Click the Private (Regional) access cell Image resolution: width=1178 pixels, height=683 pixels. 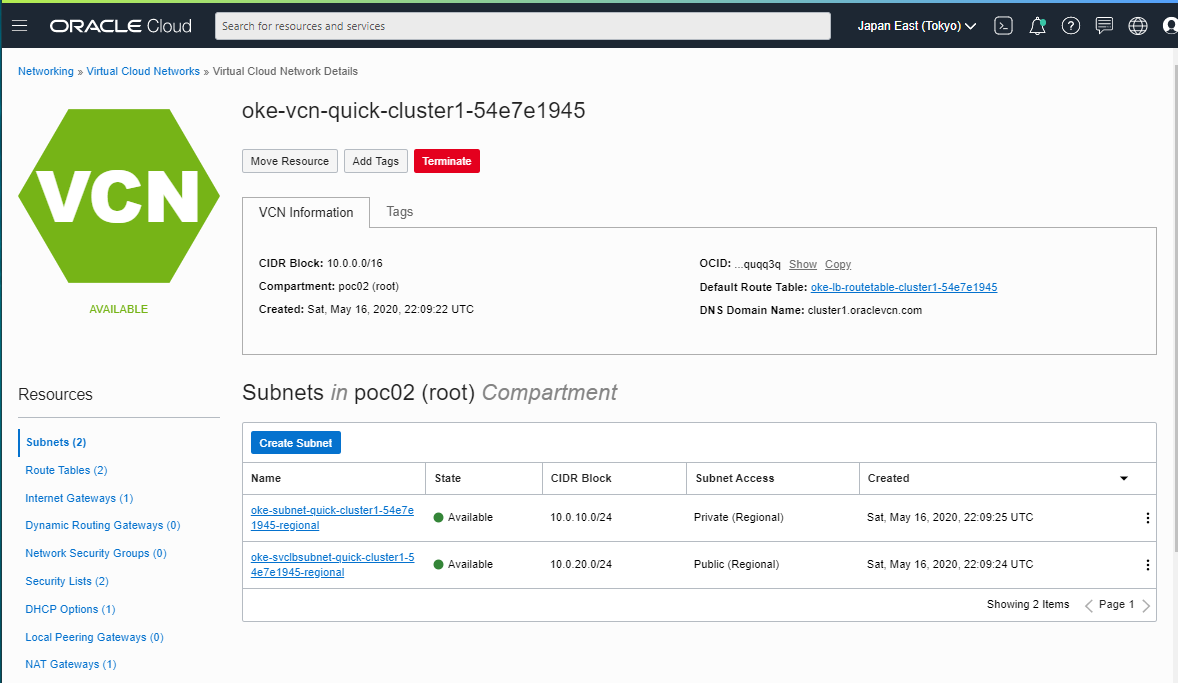pos(739,518)
